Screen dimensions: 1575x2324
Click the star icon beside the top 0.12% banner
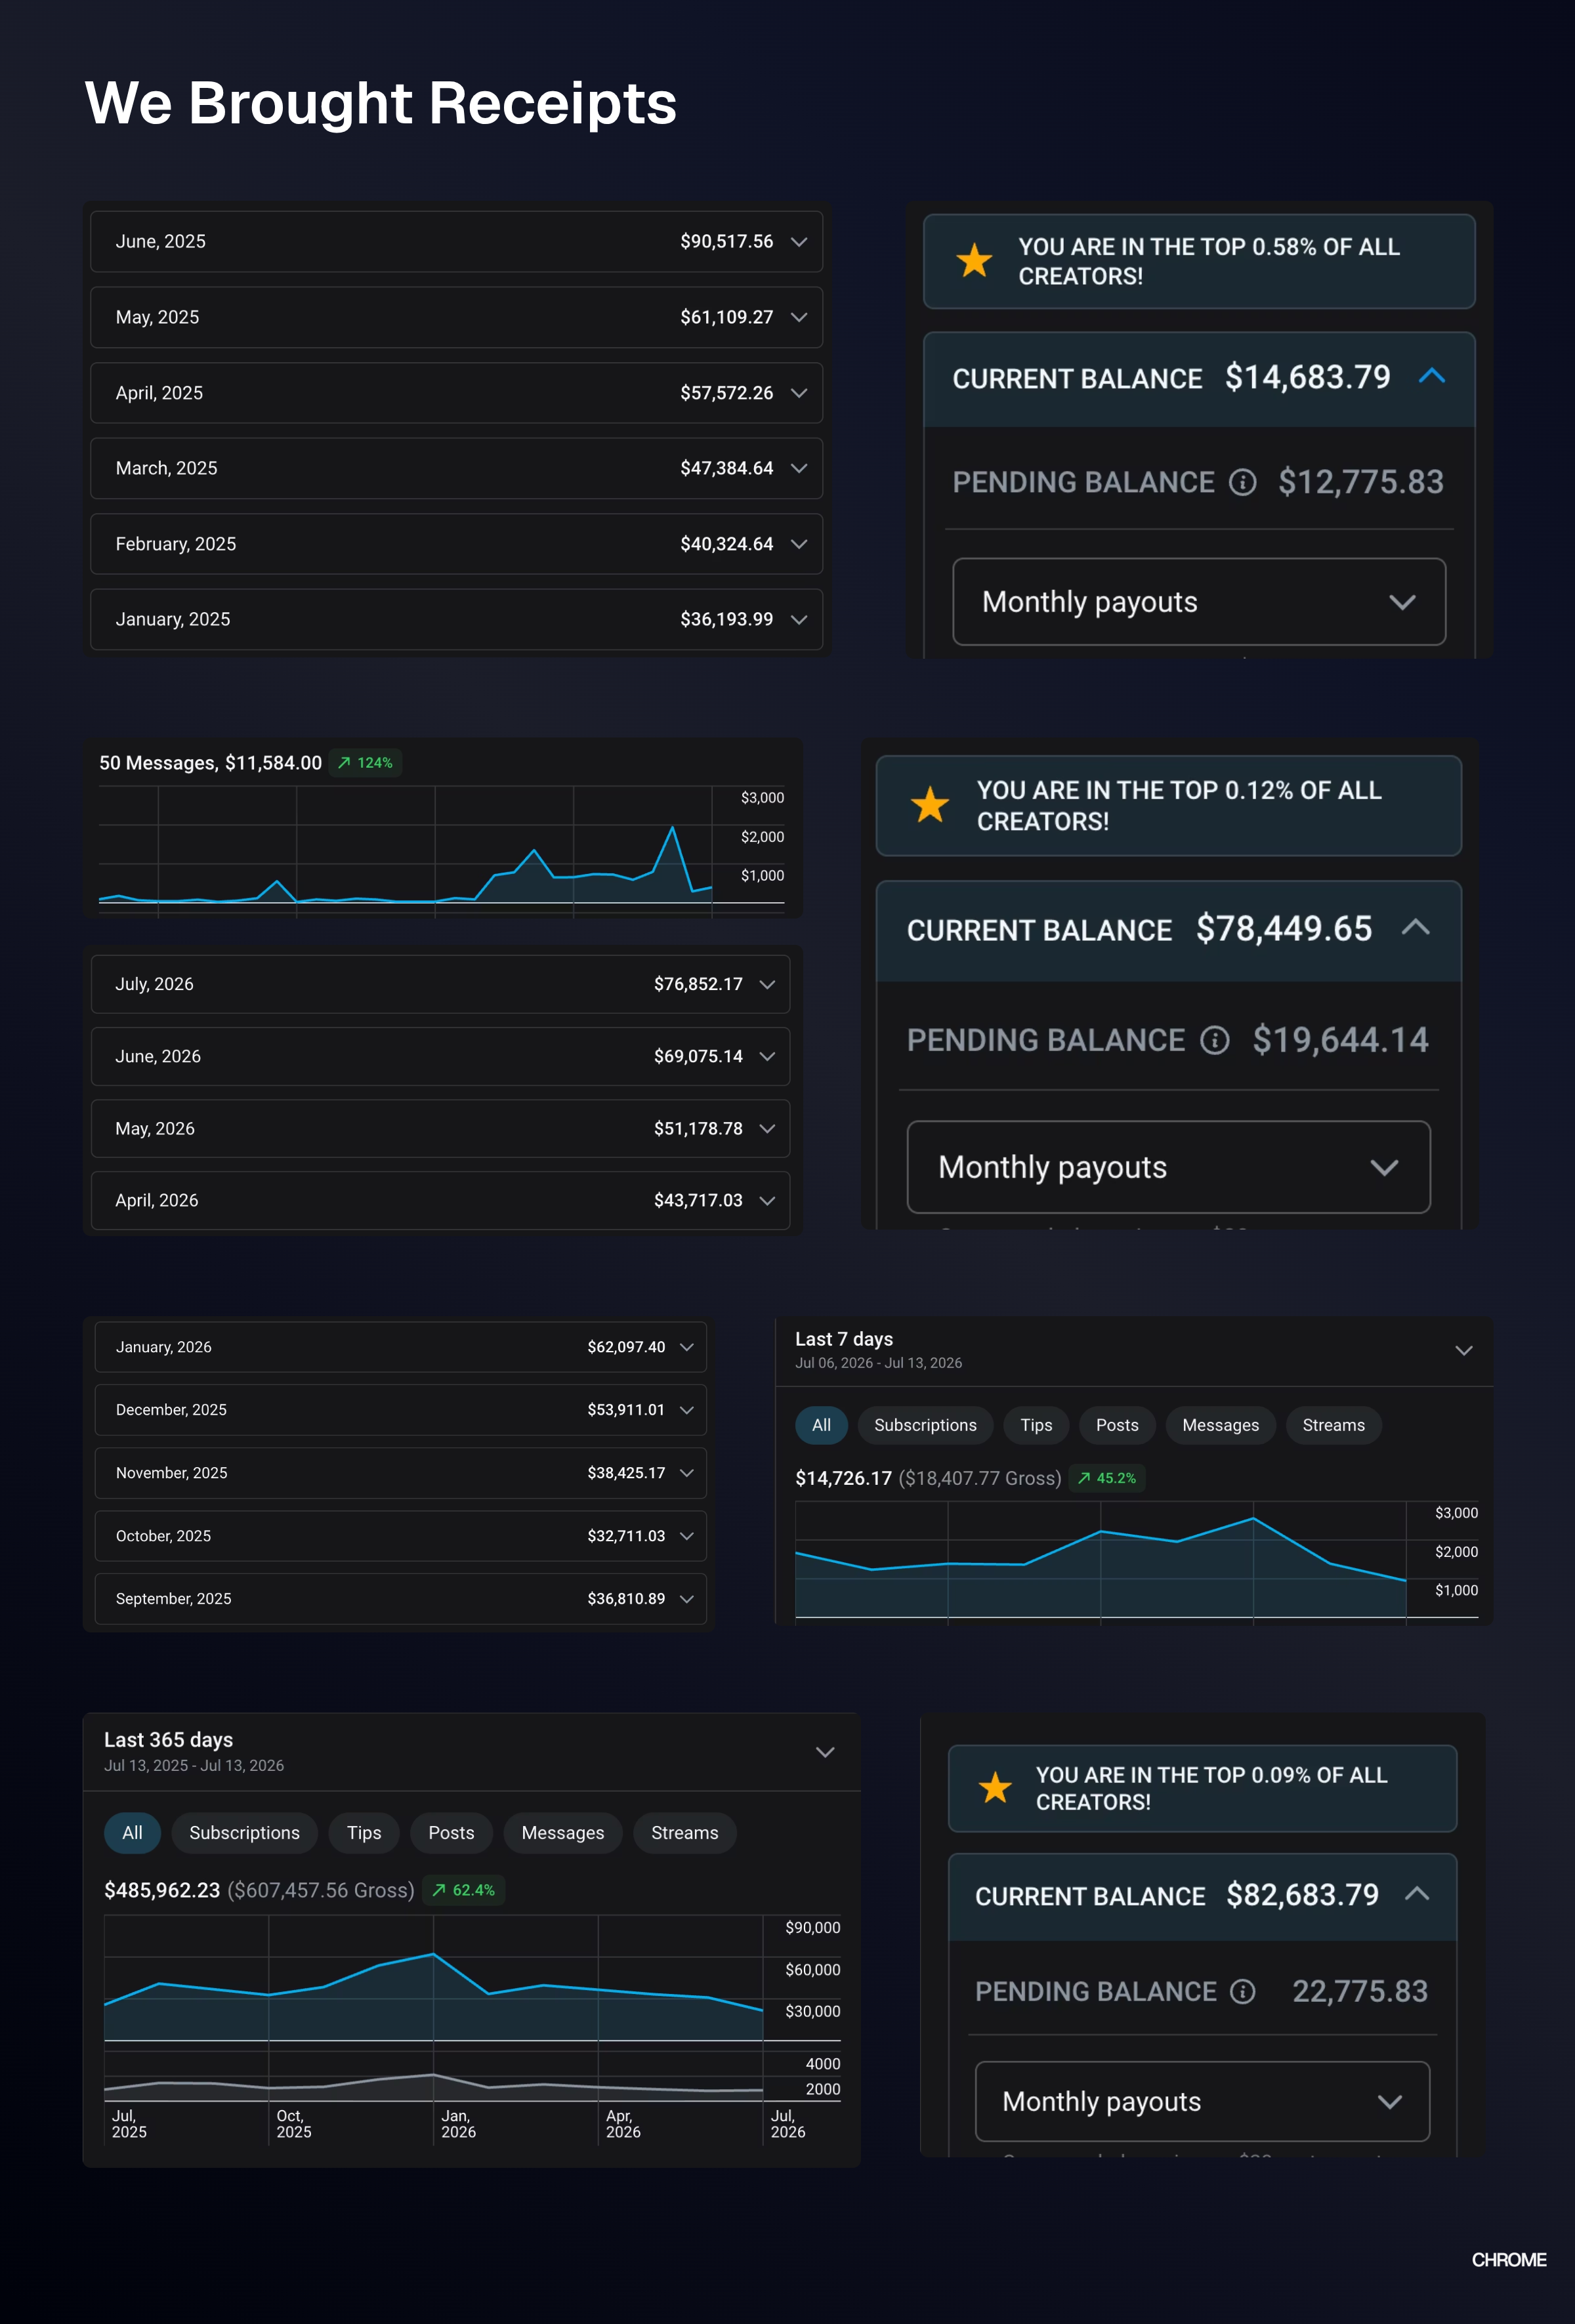pyautogui.click(x=930, y=804)
